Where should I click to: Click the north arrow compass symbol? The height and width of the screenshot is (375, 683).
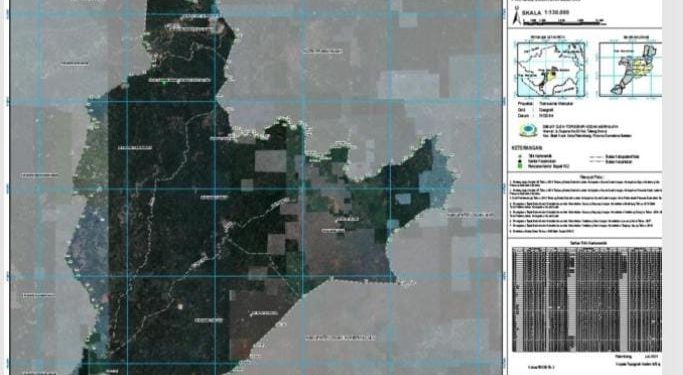(x=516, y=17)
